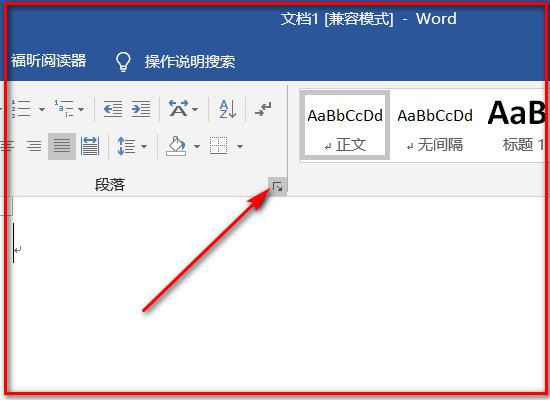Click the borders icon
Viewport: 550px width, 400px height.
pos(219,146)
